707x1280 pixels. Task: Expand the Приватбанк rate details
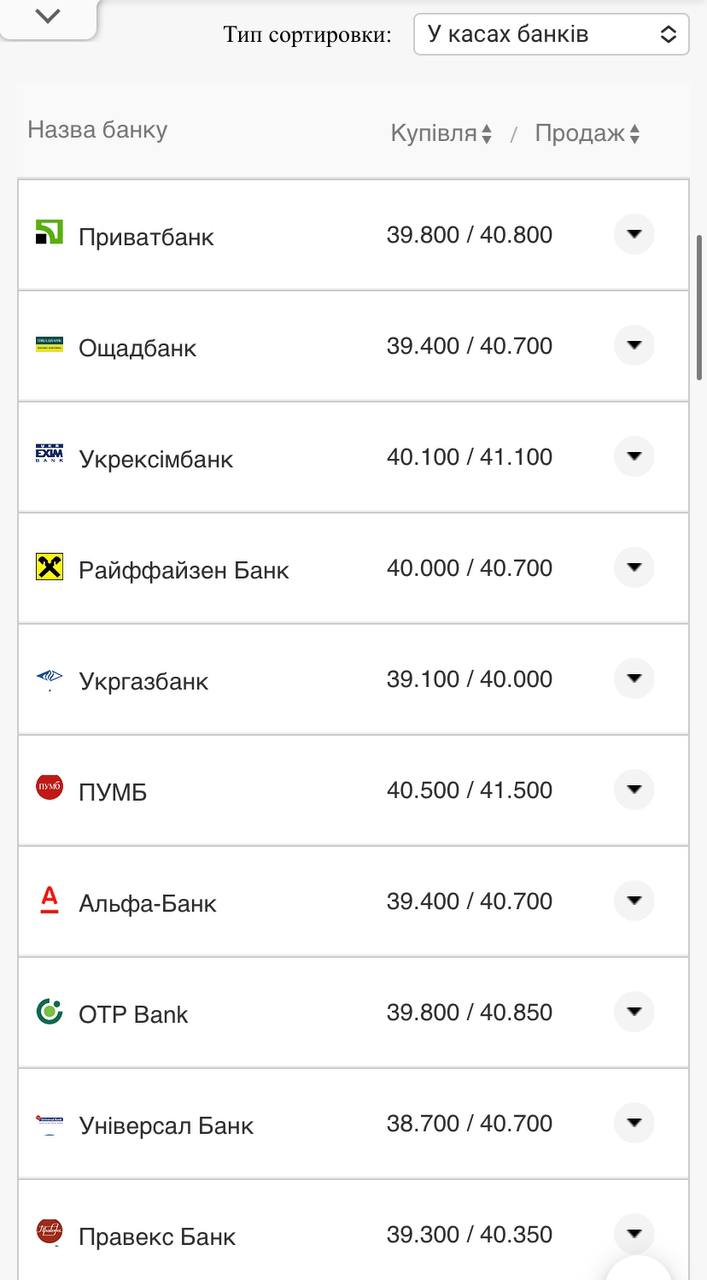pyautogui.click(x=633, y=234)
